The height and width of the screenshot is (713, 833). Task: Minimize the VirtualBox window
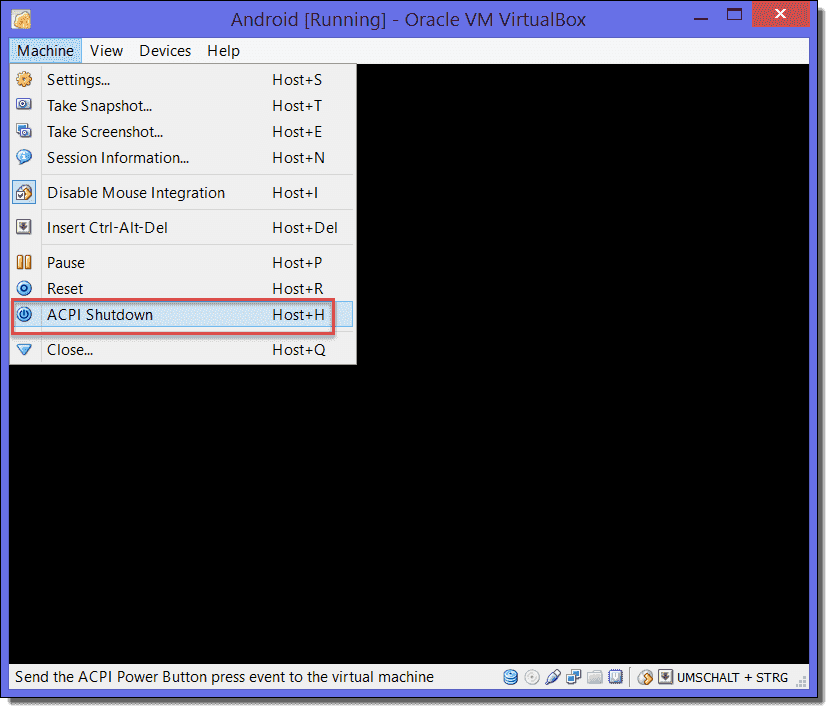click(x=703, y=18)
